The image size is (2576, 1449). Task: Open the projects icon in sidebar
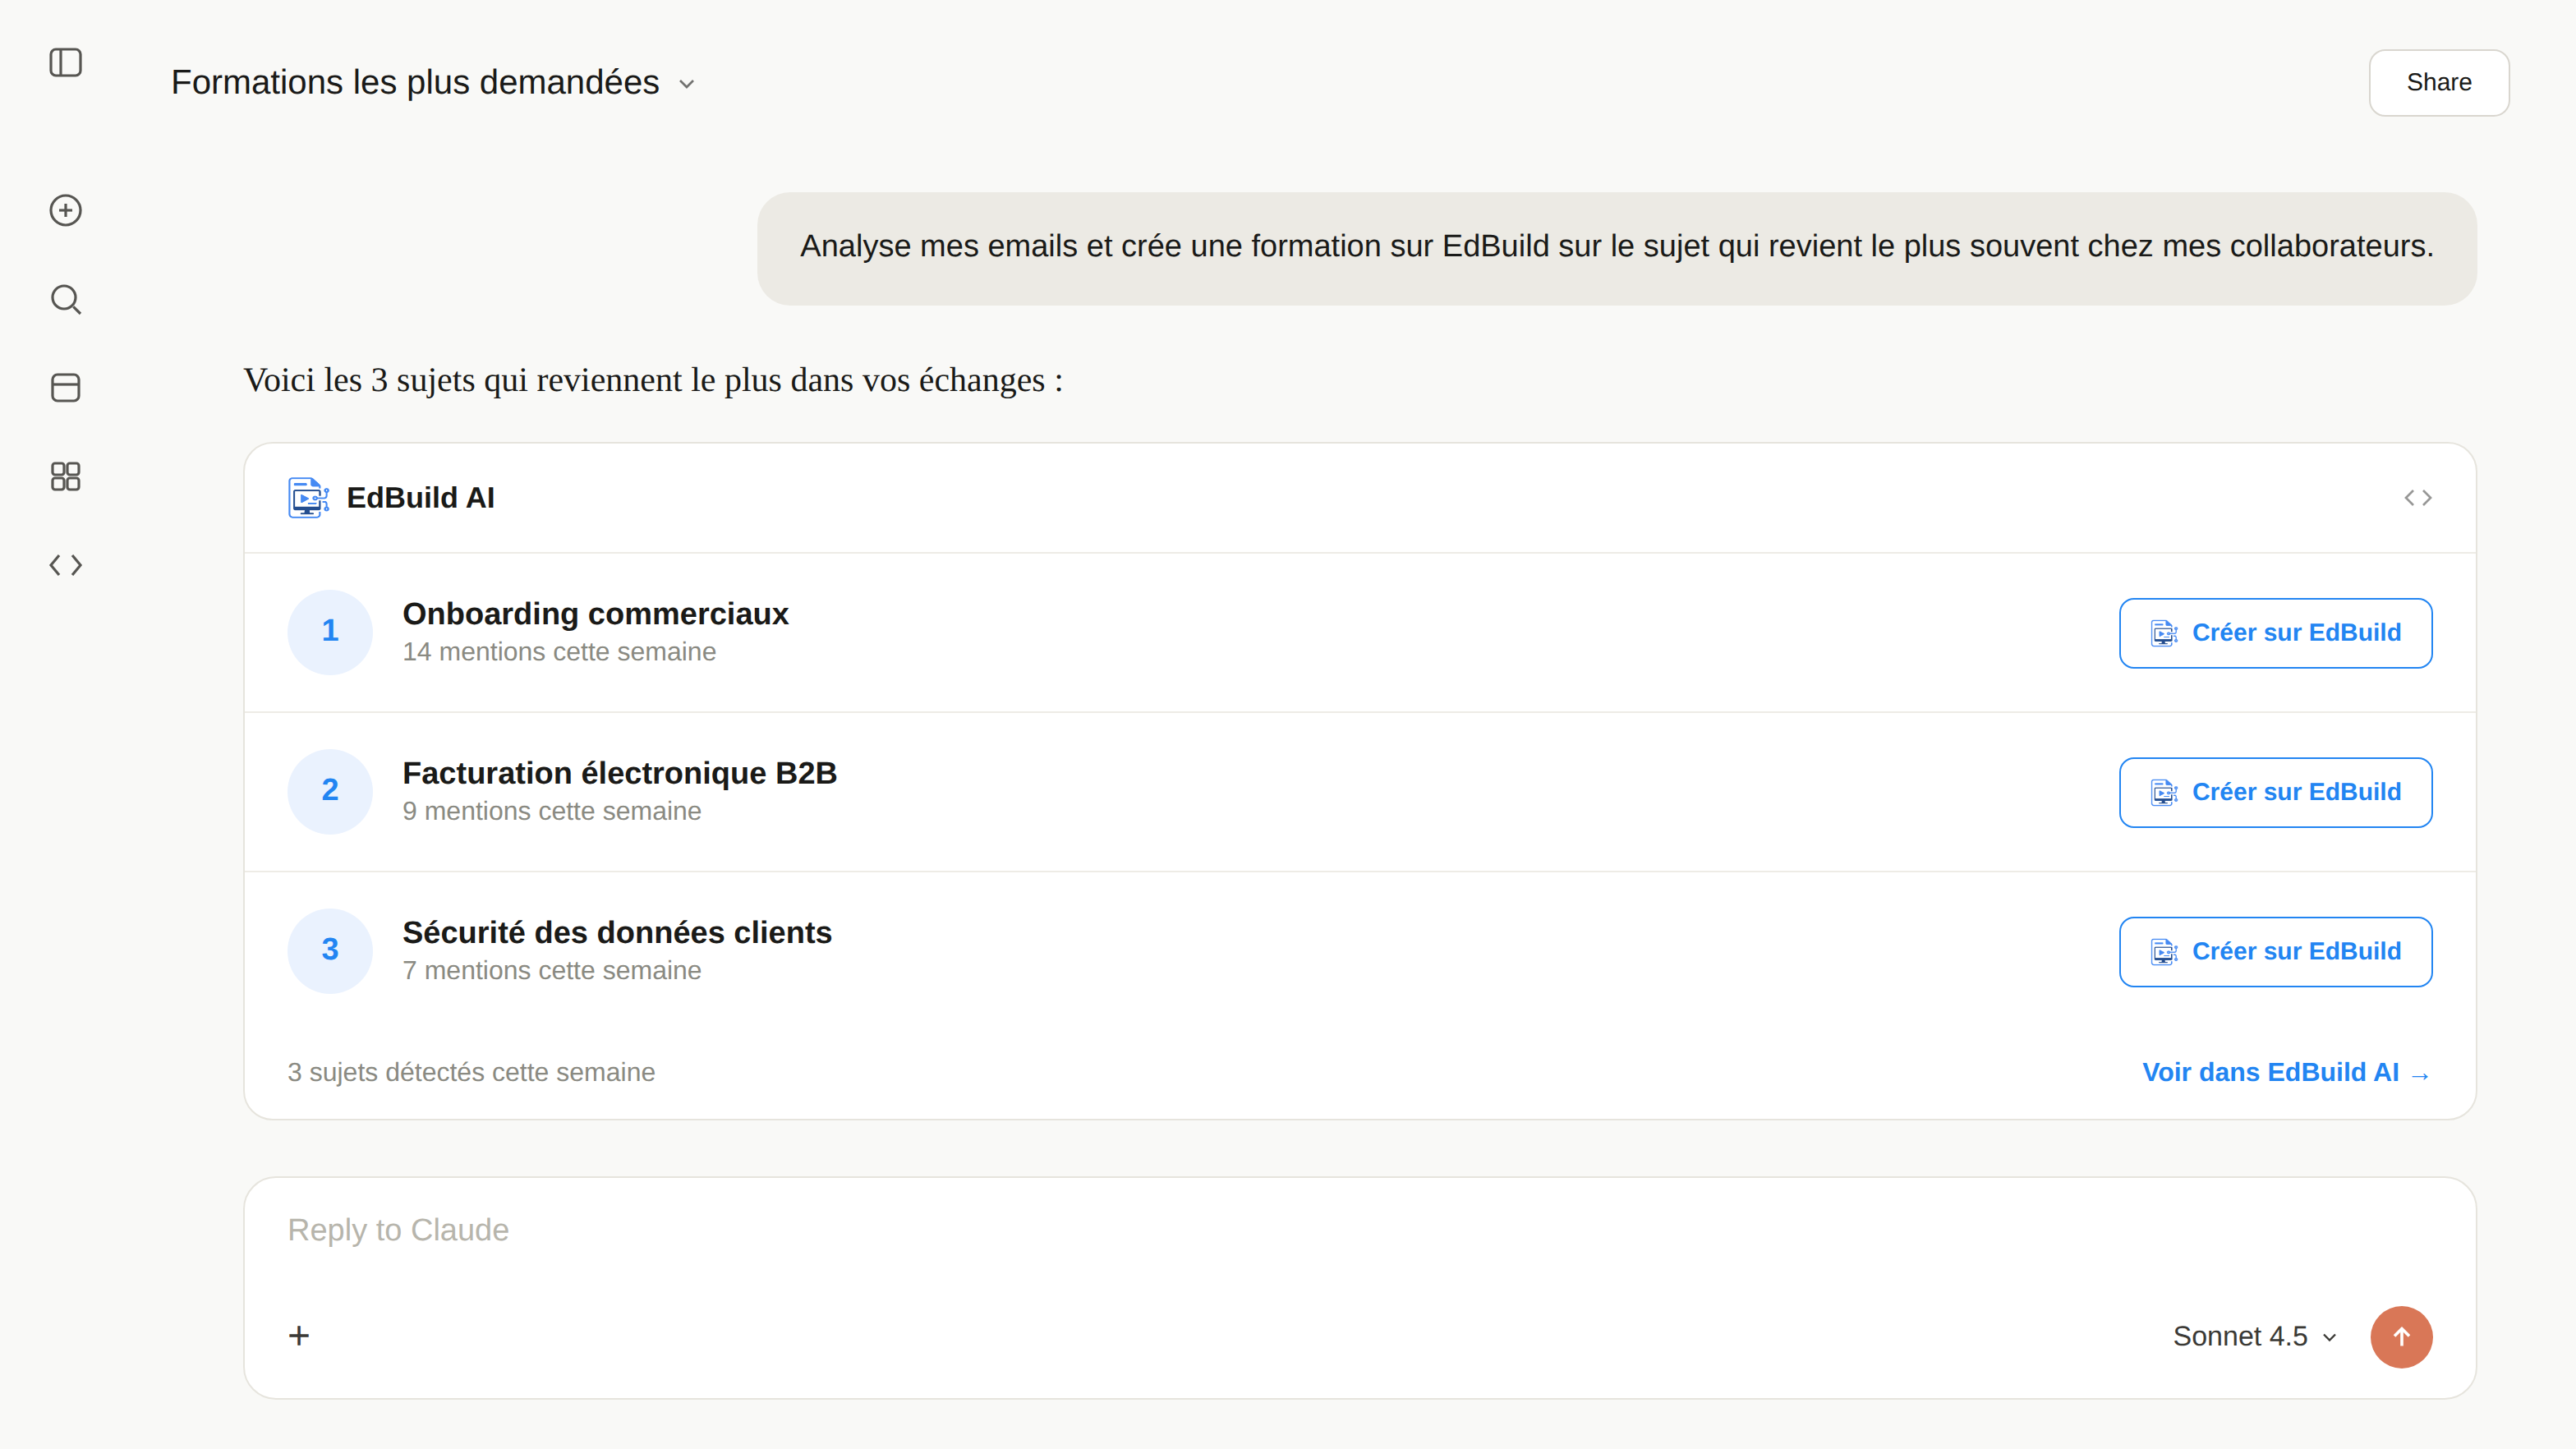point(65,388)
